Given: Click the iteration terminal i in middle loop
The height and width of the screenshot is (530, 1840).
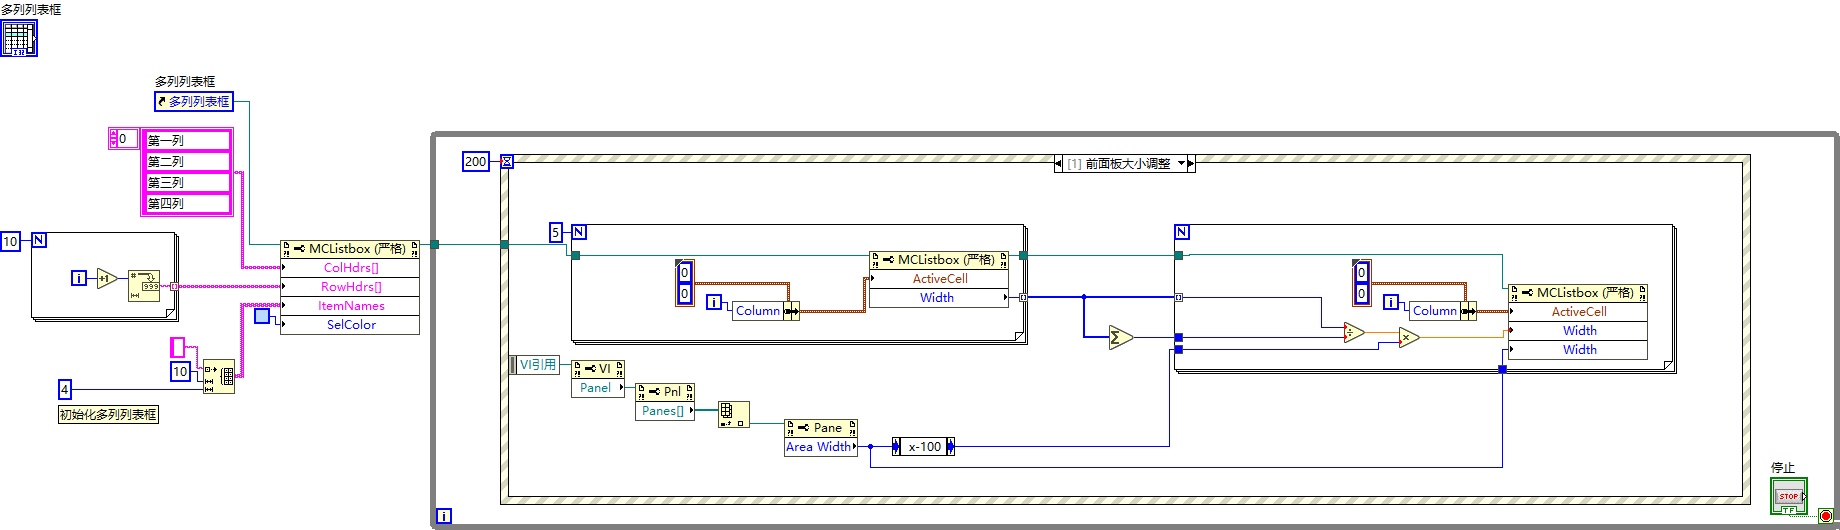Looking at the screenshot, I should click(x=714, y=302).
